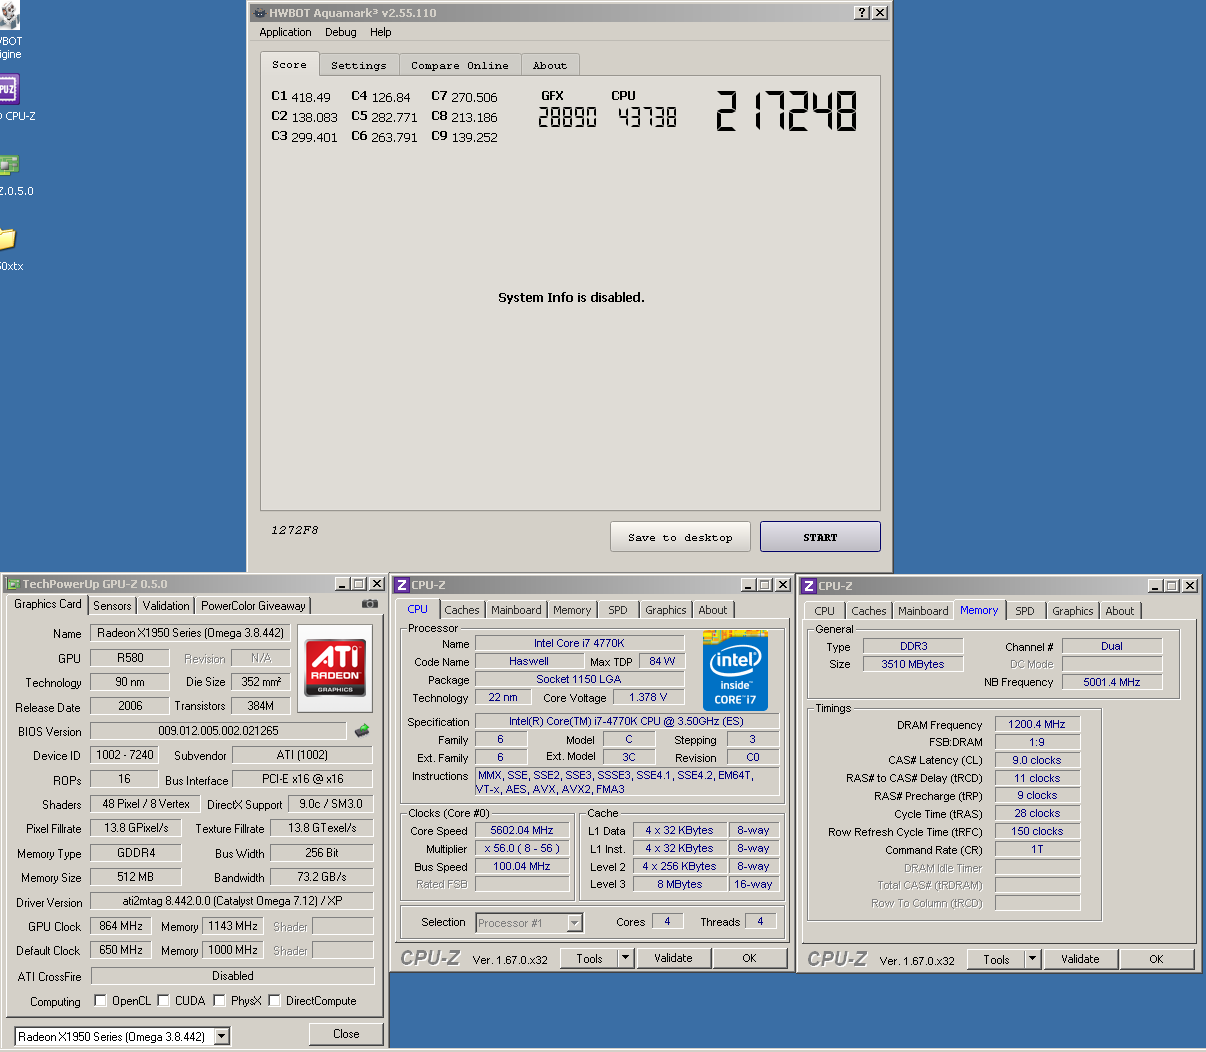The width and height of the screenshot is (1206, 1052).
Task: Click OK in CPU-Z Memory window
Action: (x=1156, y=959)
